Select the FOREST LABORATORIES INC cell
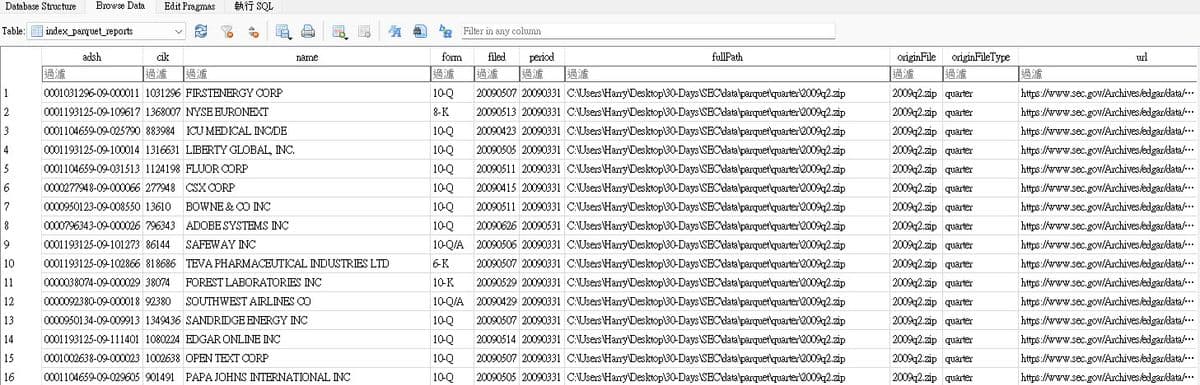1200x385 pixels. click(306, 282)
